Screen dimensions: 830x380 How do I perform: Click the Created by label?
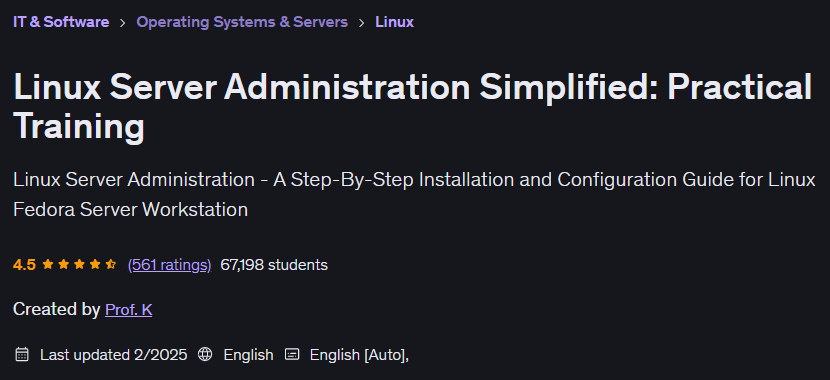57,309
